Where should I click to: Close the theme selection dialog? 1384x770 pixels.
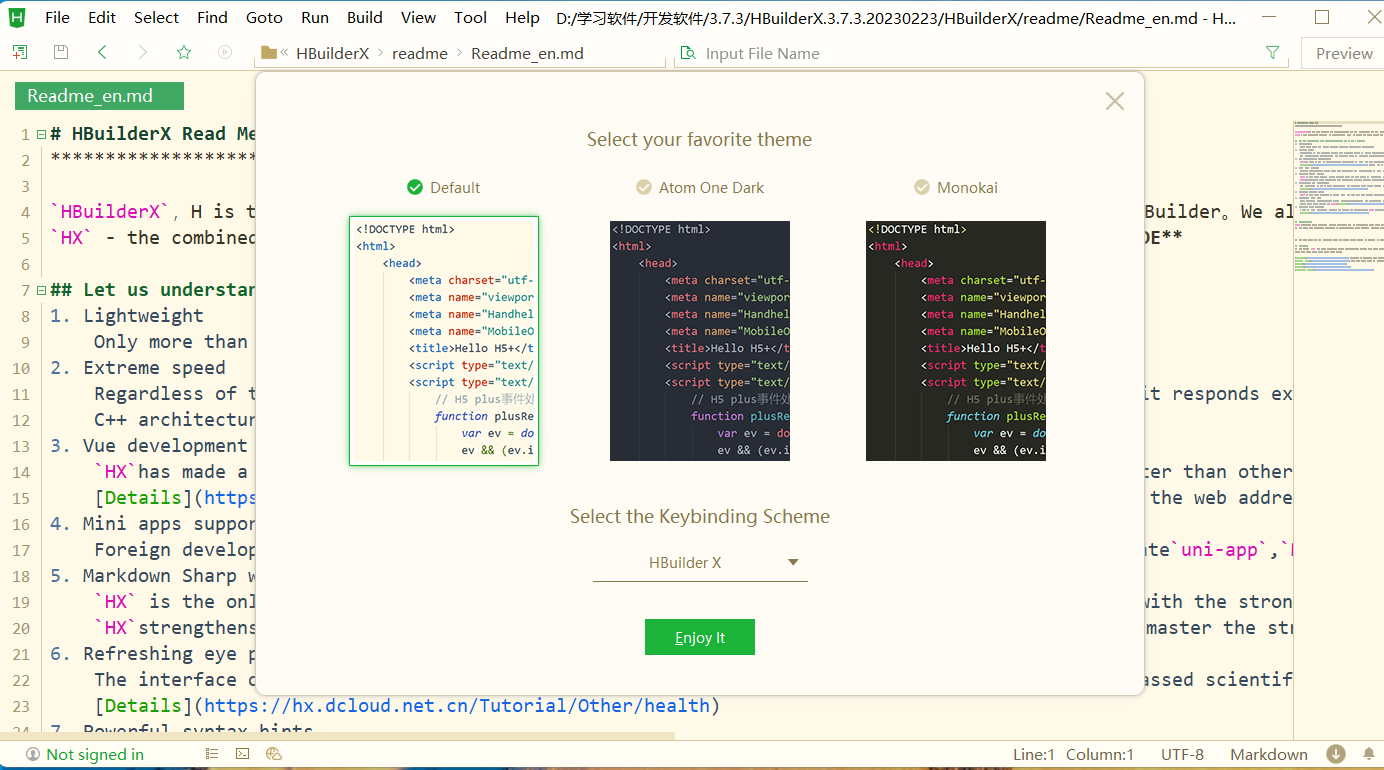coord(1115,100)
